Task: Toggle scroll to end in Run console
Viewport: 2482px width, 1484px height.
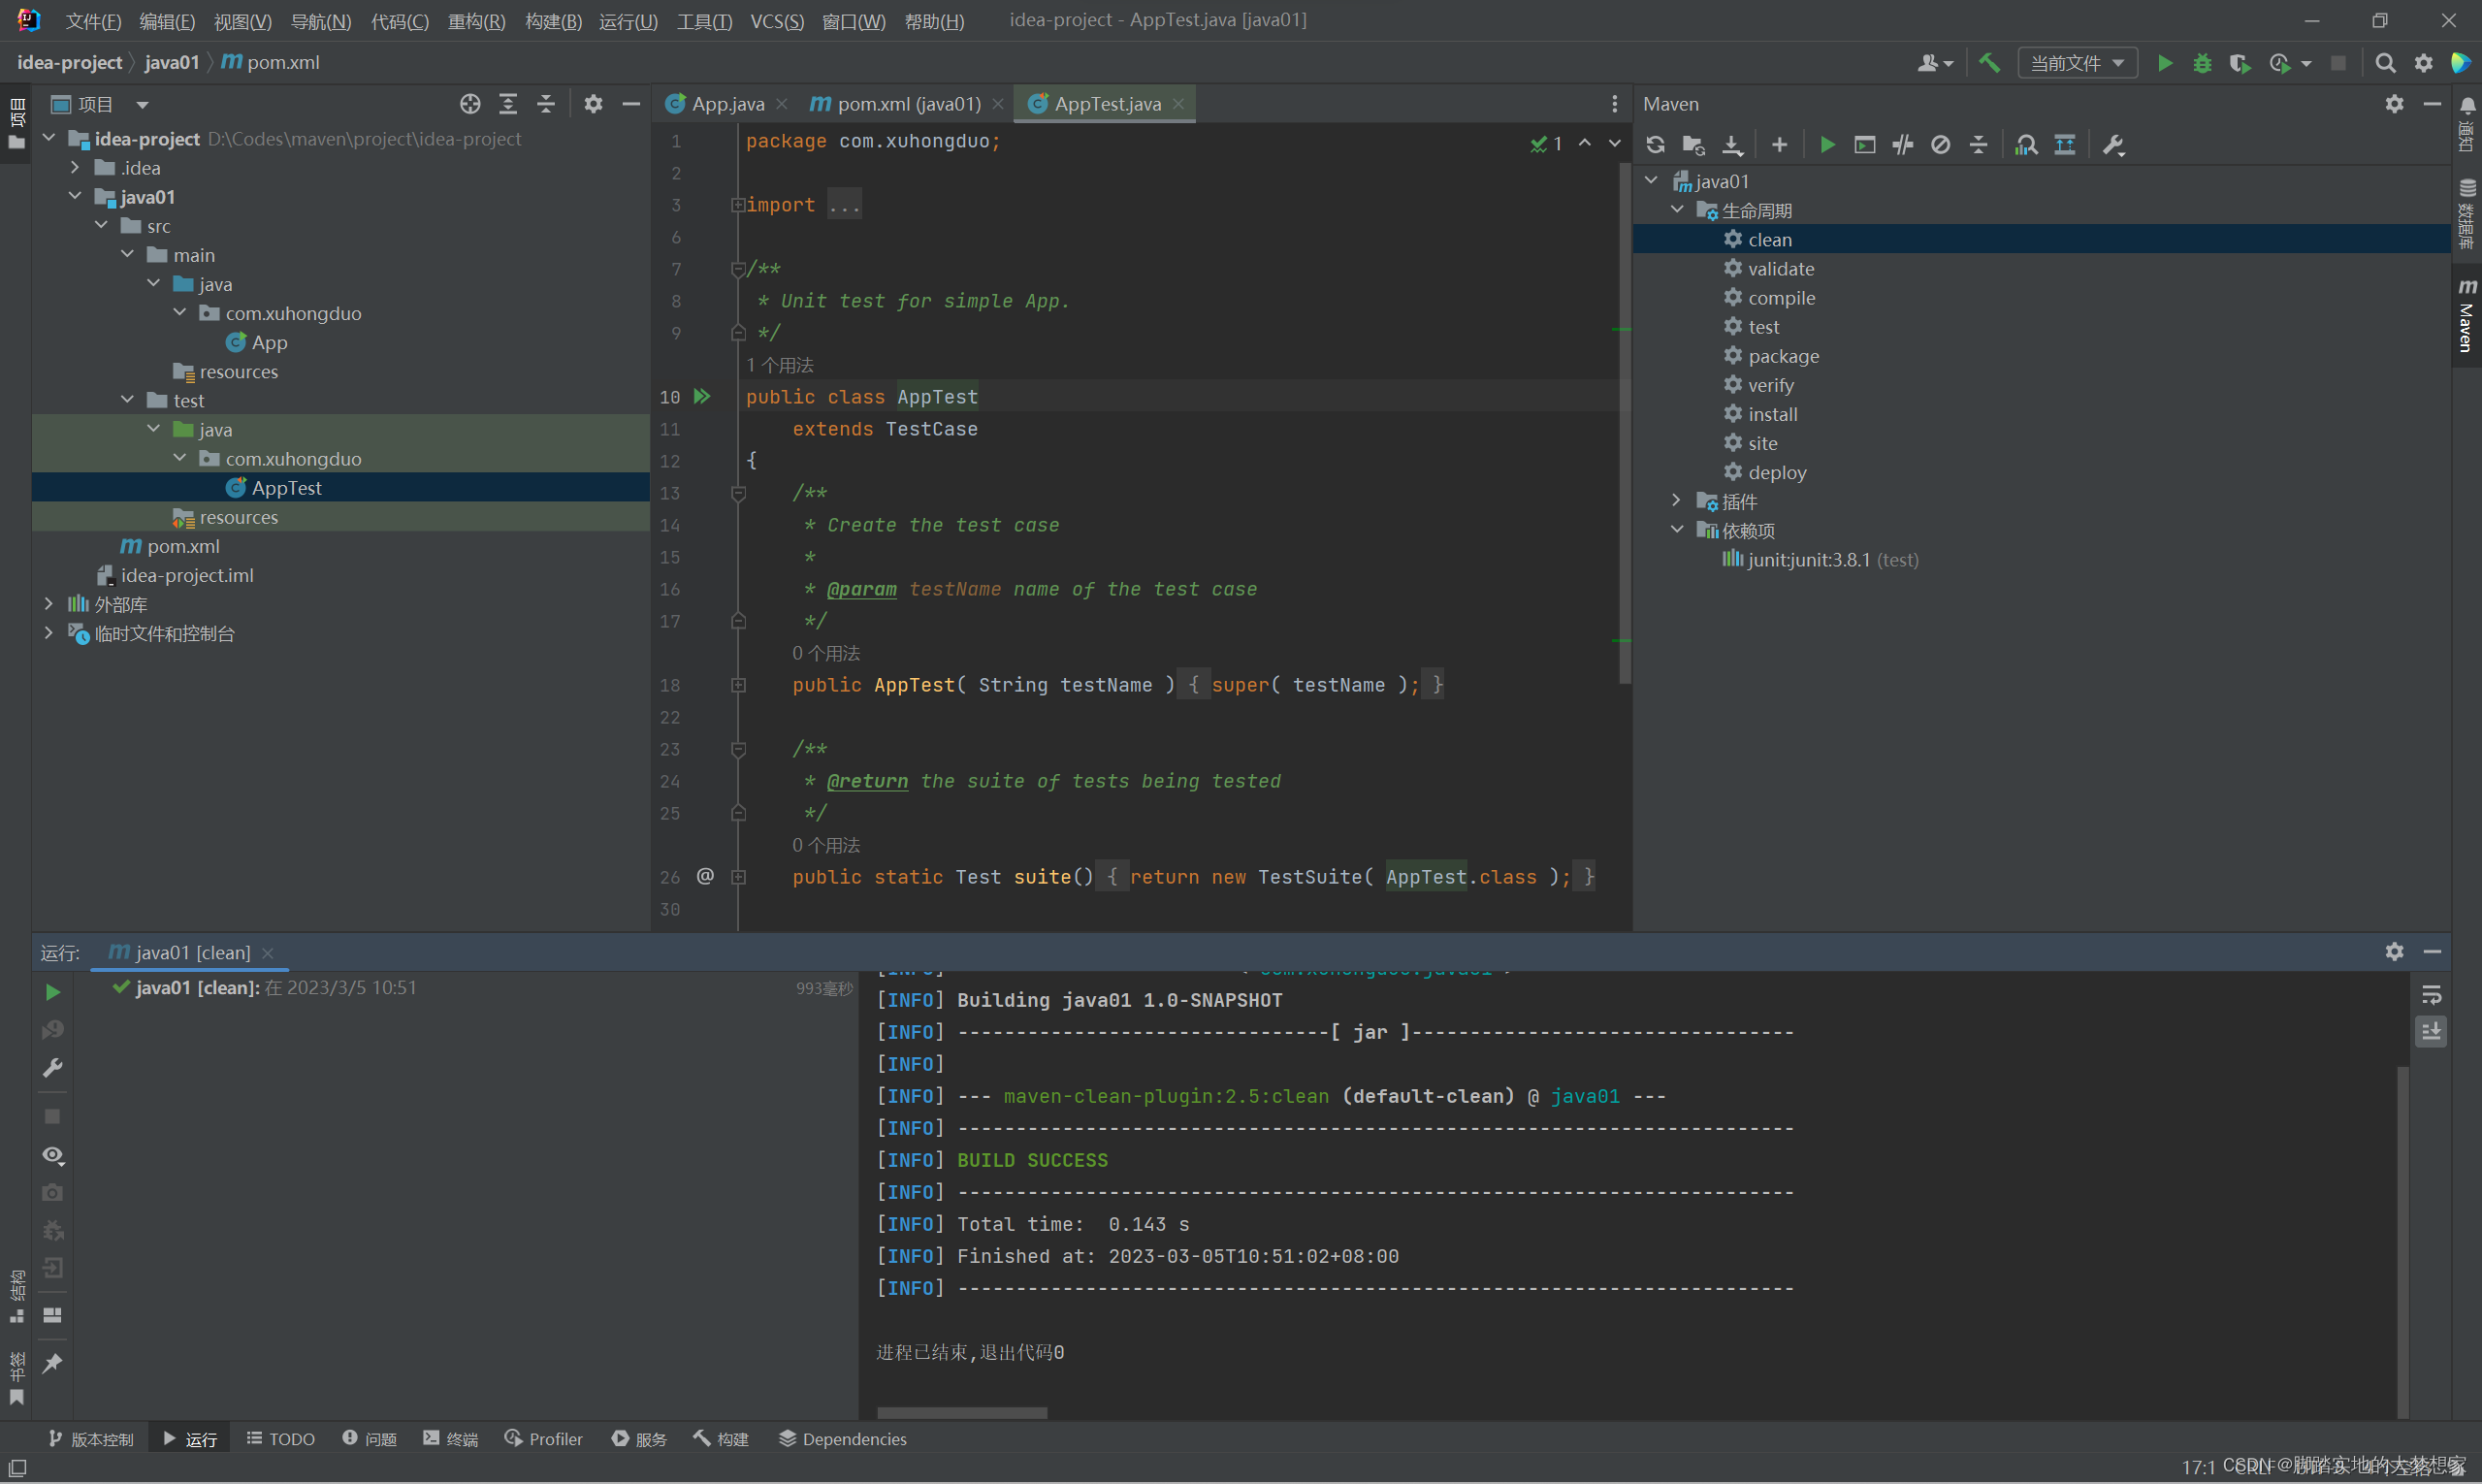Action: [2431, 1031]
